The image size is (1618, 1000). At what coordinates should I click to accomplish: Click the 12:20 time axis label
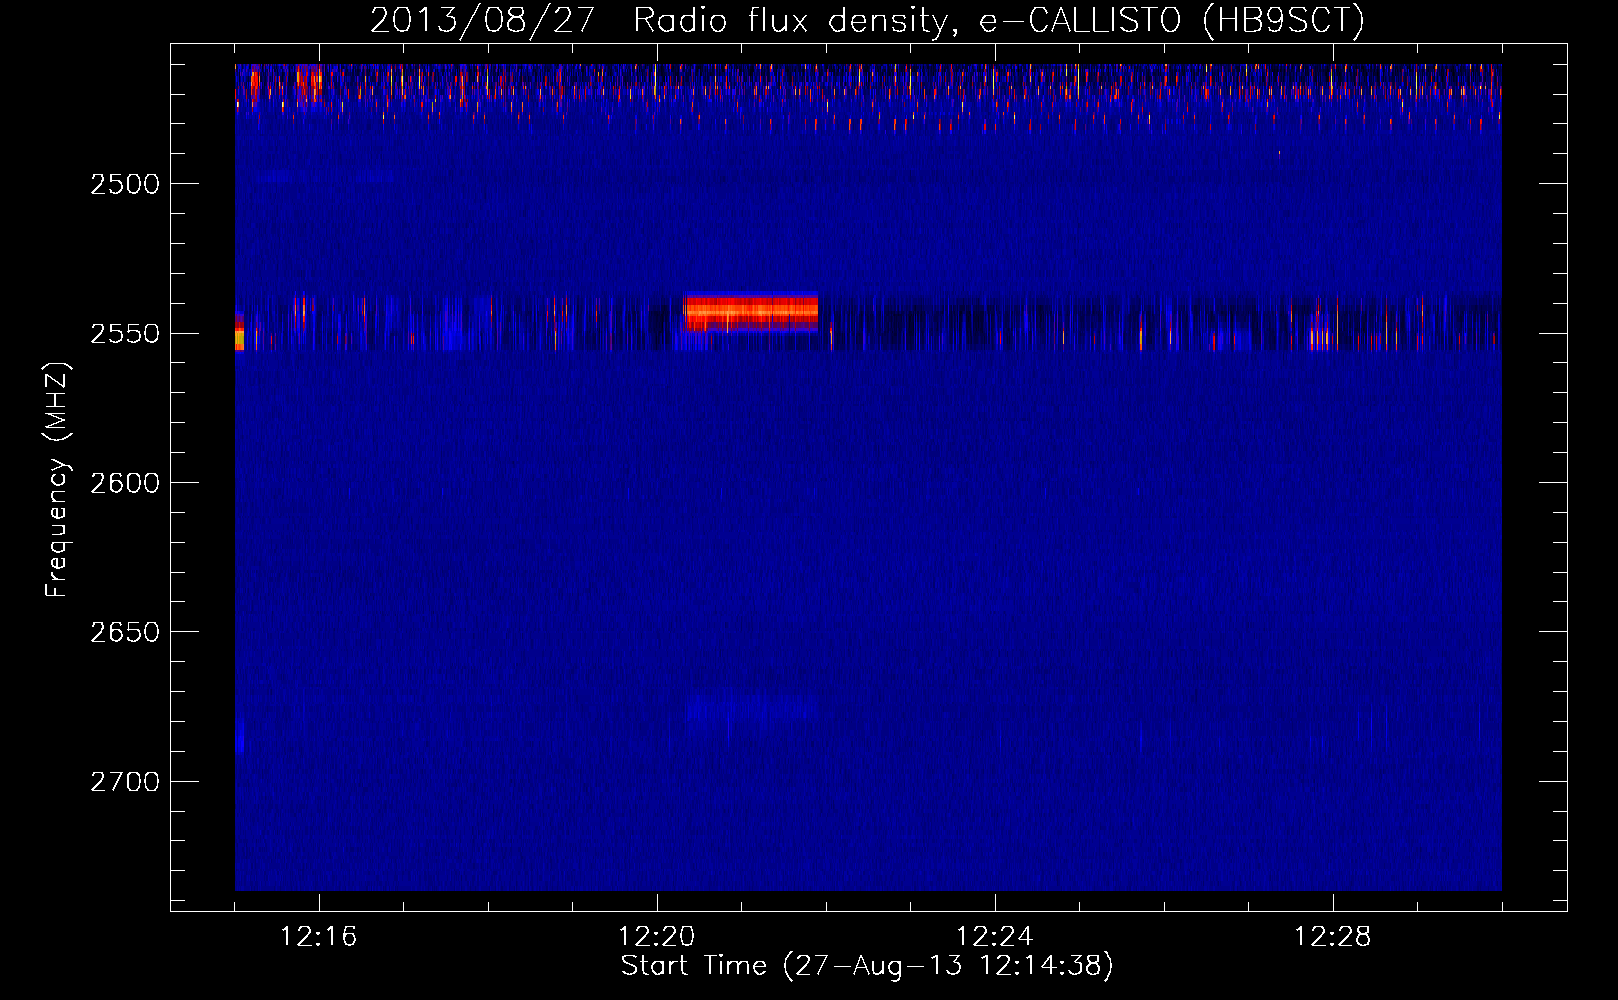tap(657, 937)
